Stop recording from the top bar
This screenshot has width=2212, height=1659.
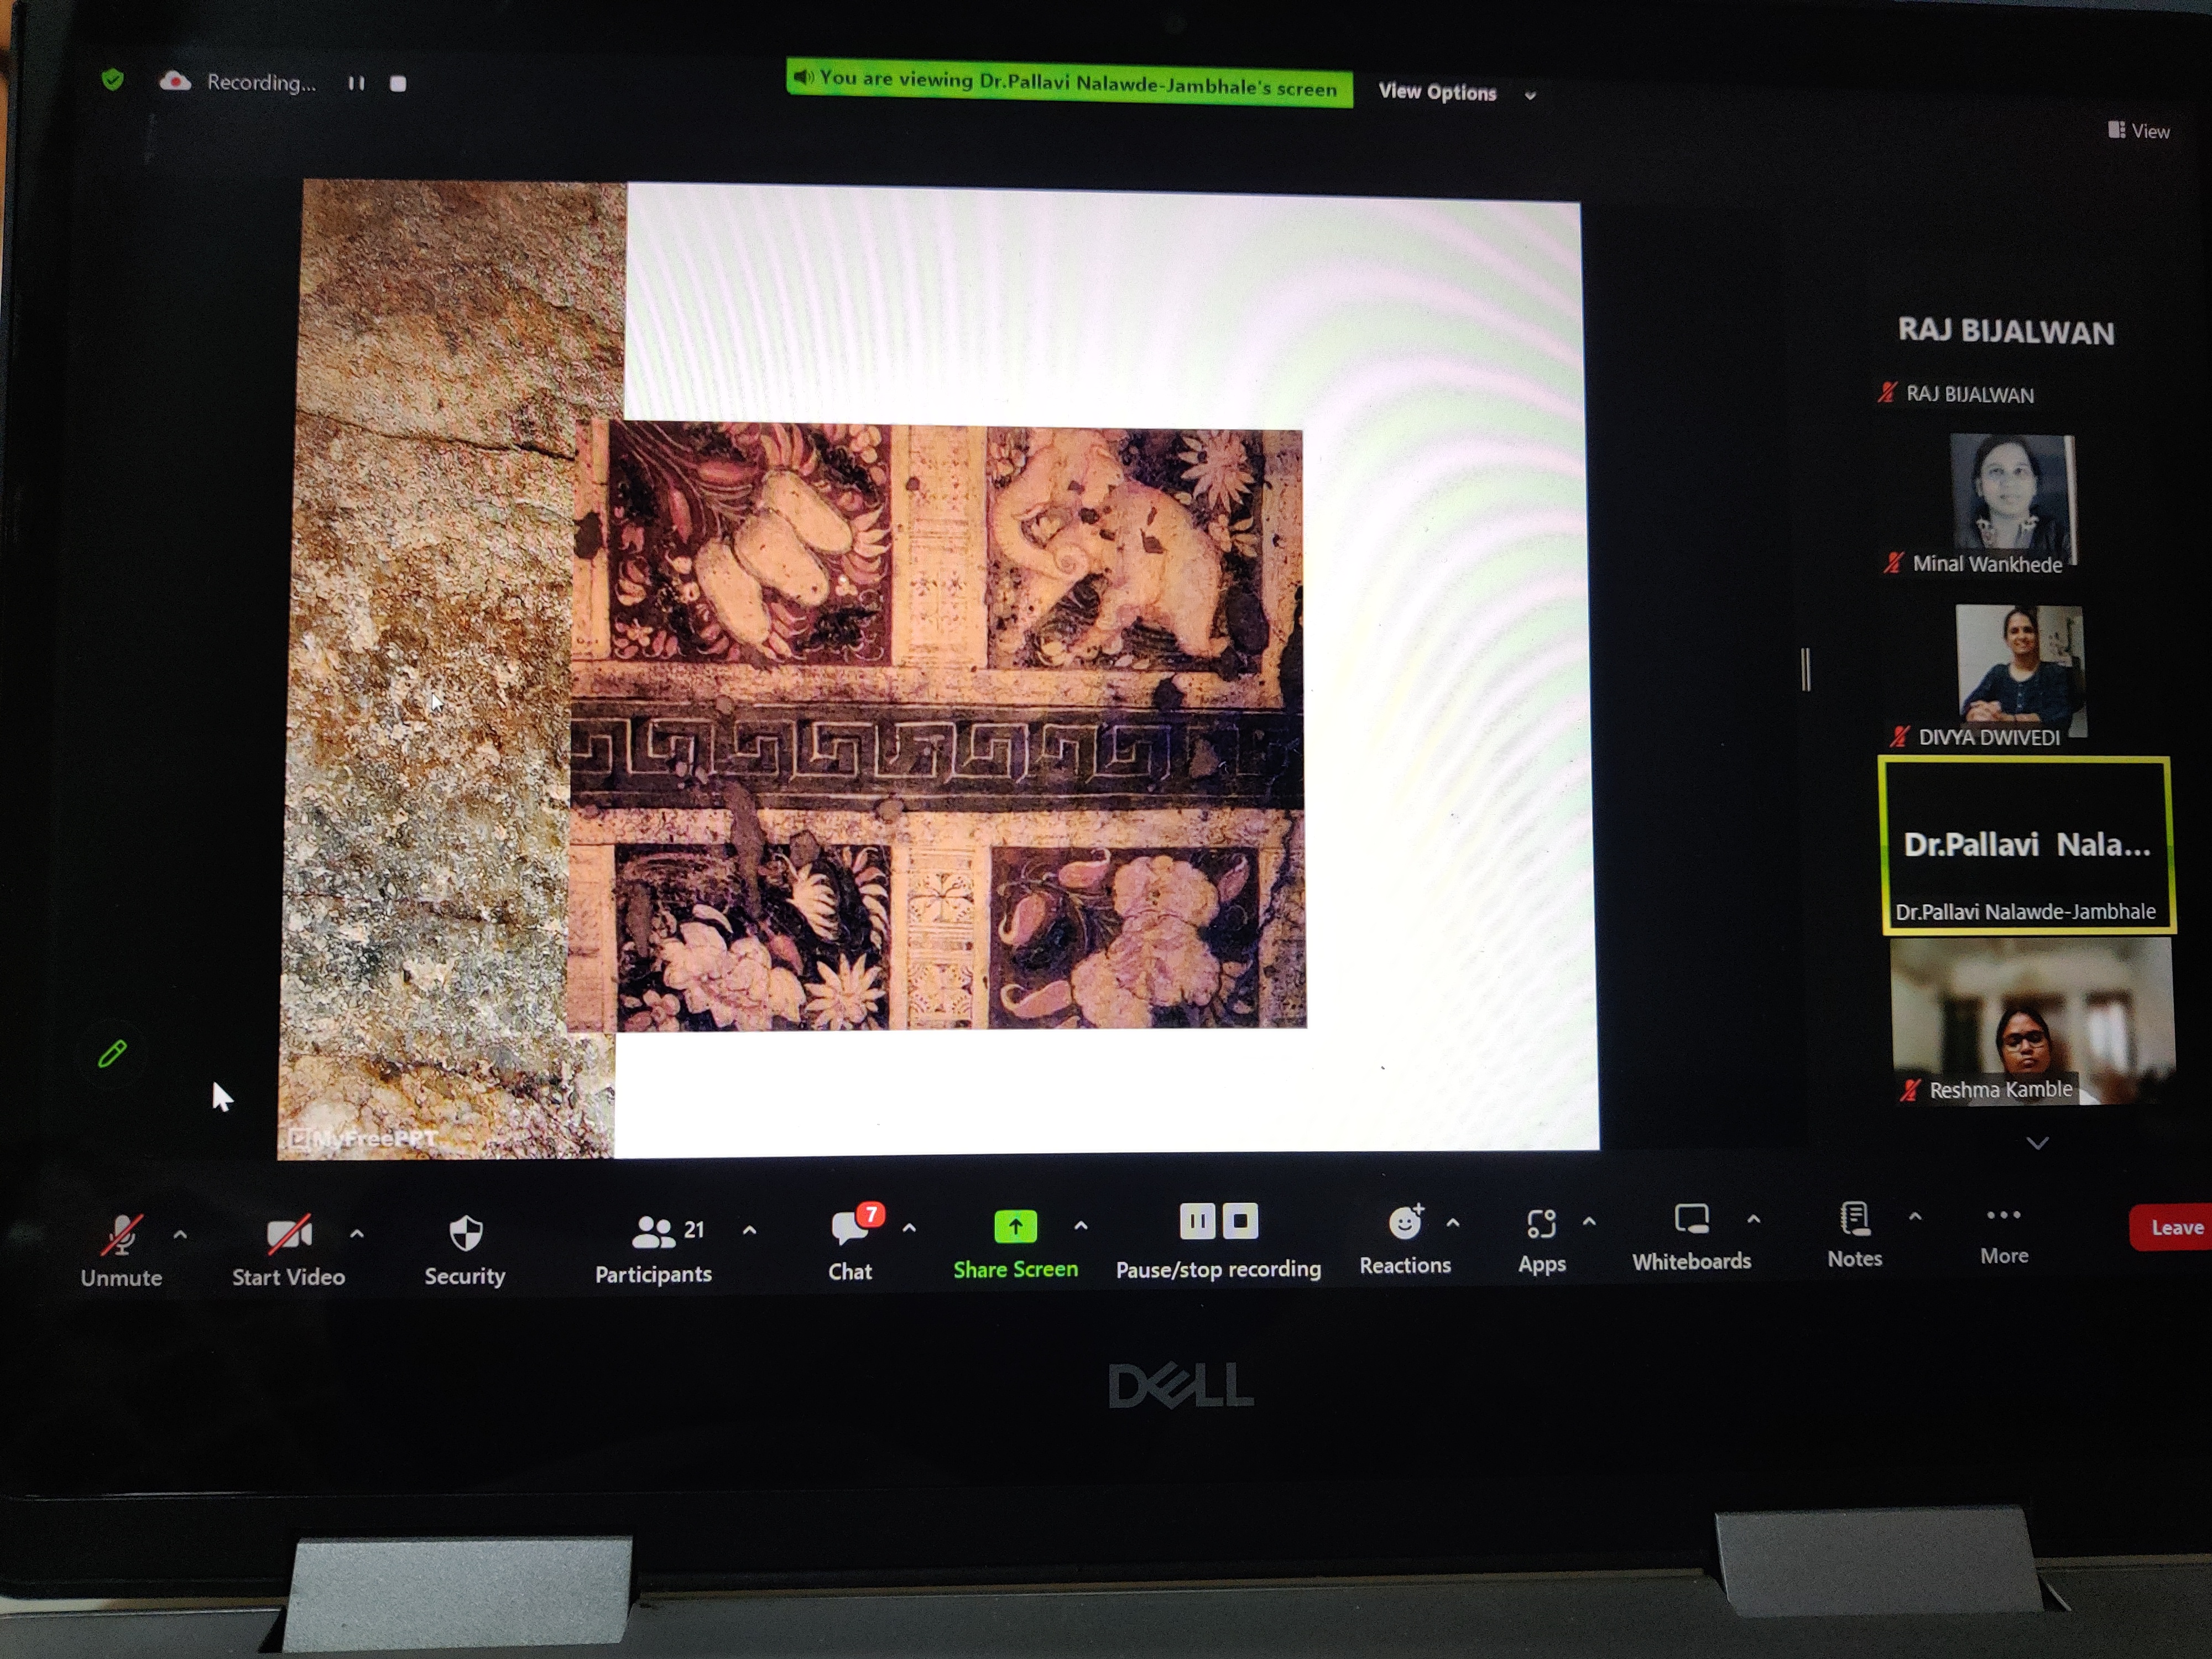point(398,83)
